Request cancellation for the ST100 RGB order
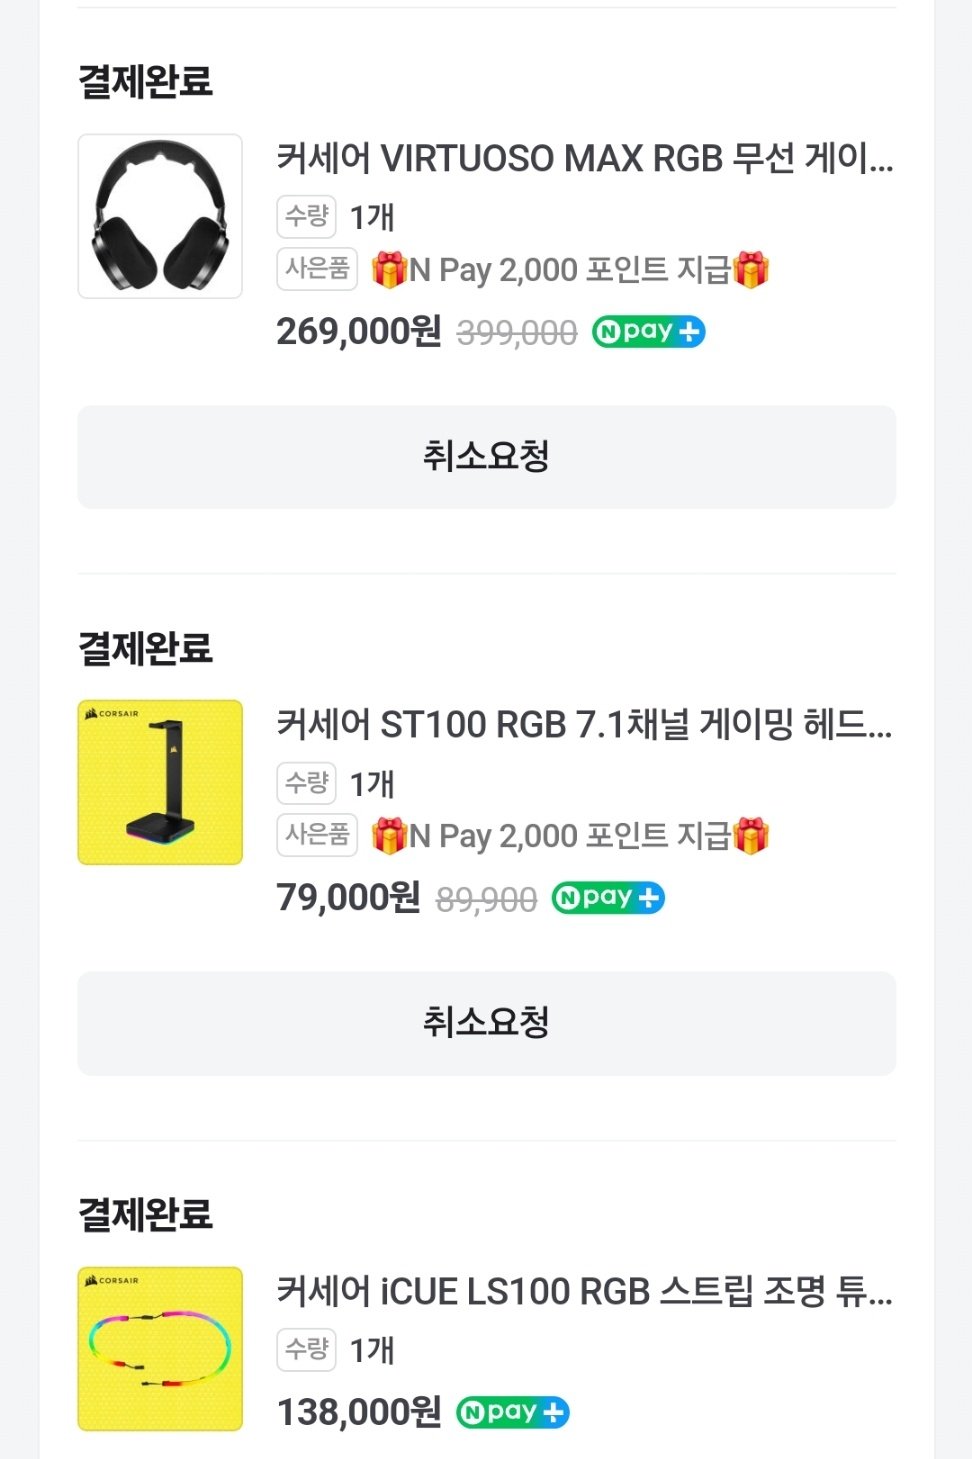The image size is (972, 1459). tap(487, 1023)
